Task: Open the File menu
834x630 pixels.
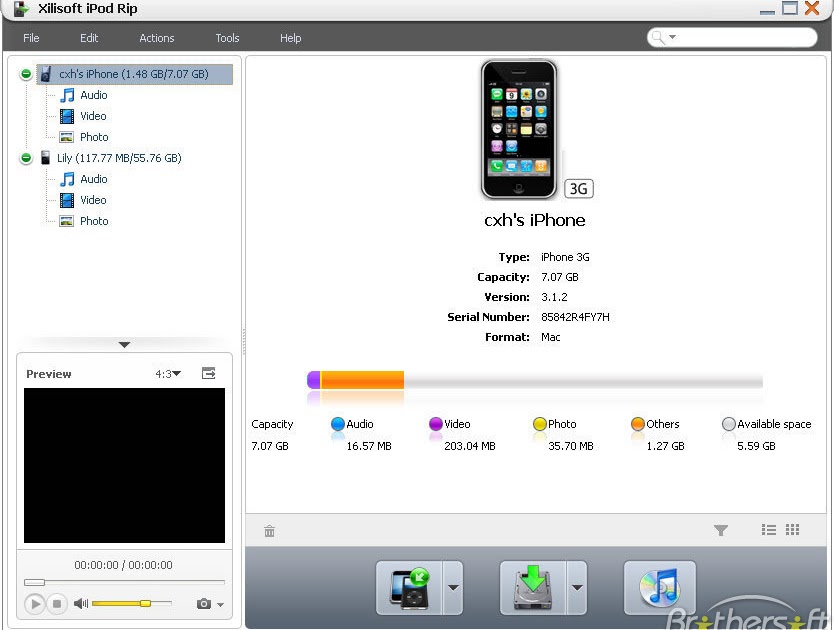Action: (31, 38)
